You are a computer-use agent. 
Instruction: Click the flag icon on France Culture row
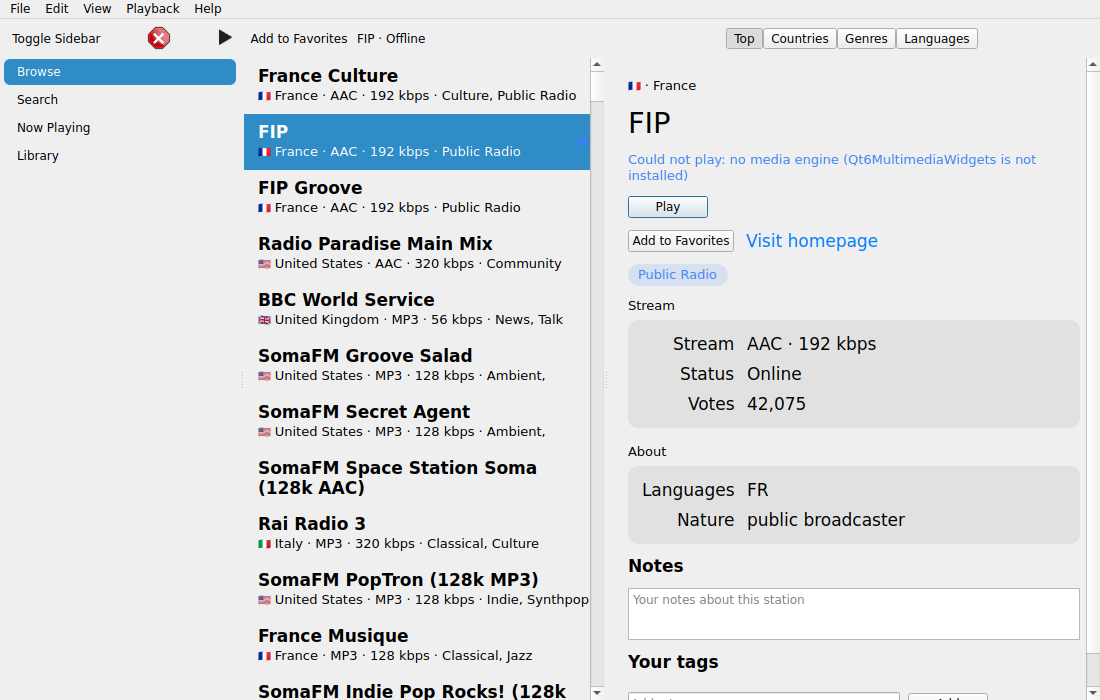(x=264, y=95)
